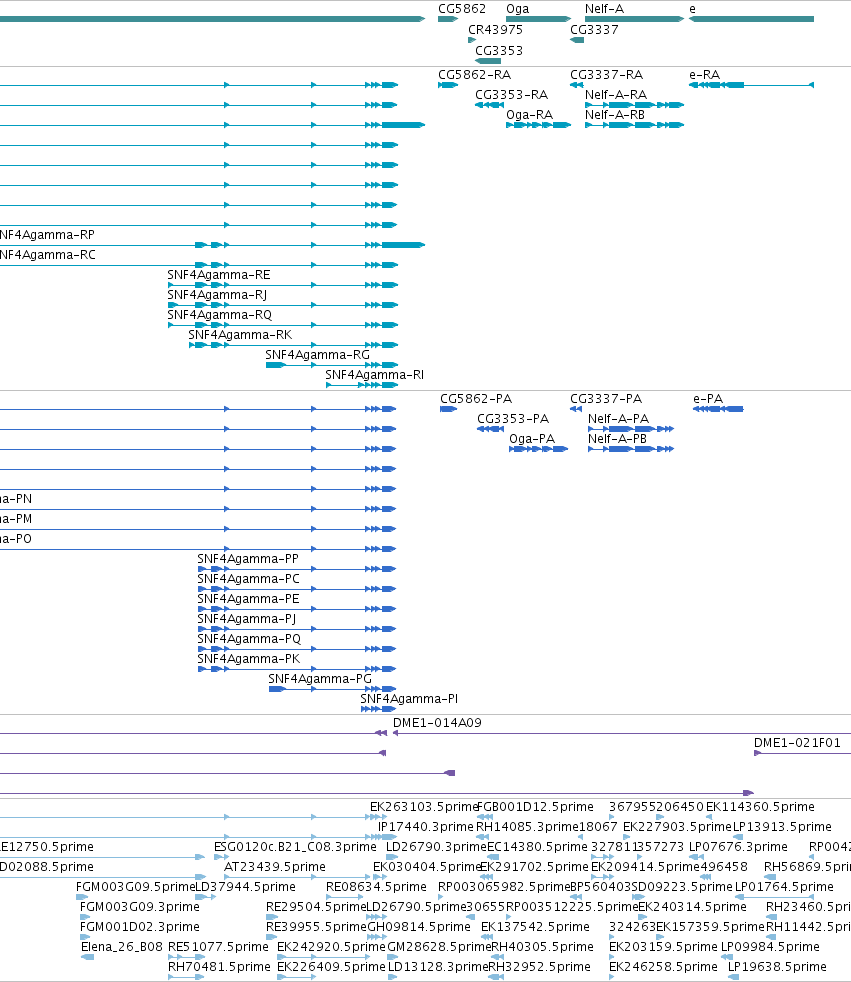Select the LP13913.5prime EST label
Viewport: 851px width, 982px height.
(x=782, y=827)
